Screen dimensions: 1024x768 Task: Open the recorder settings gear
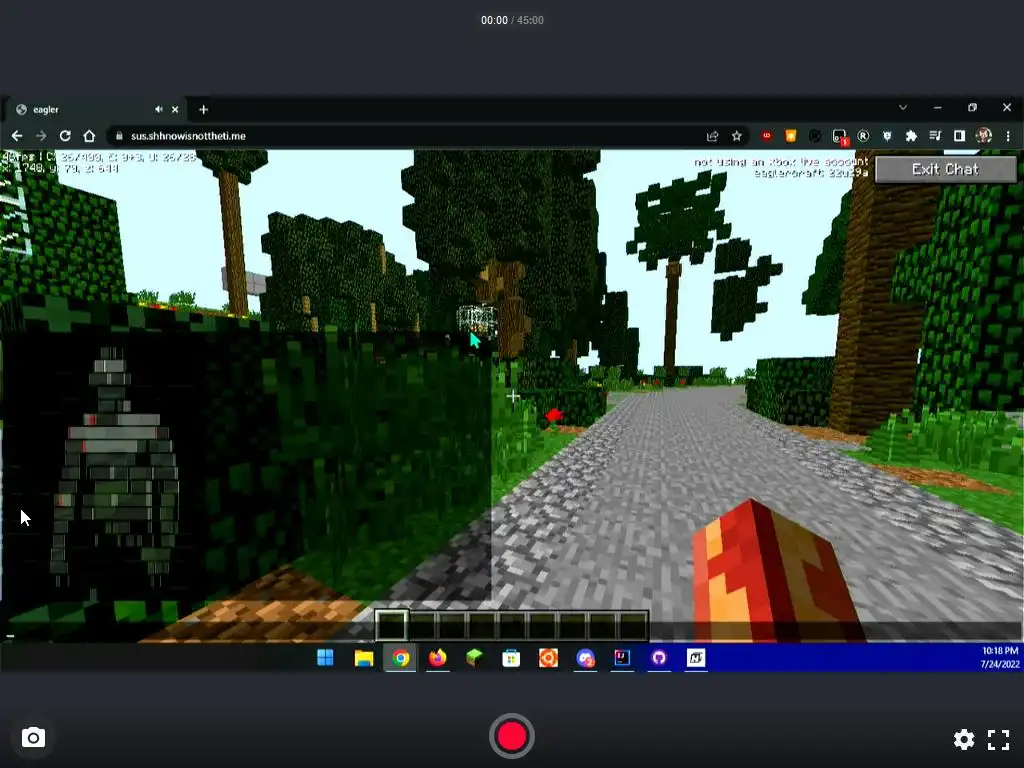(x=964, y=739)
